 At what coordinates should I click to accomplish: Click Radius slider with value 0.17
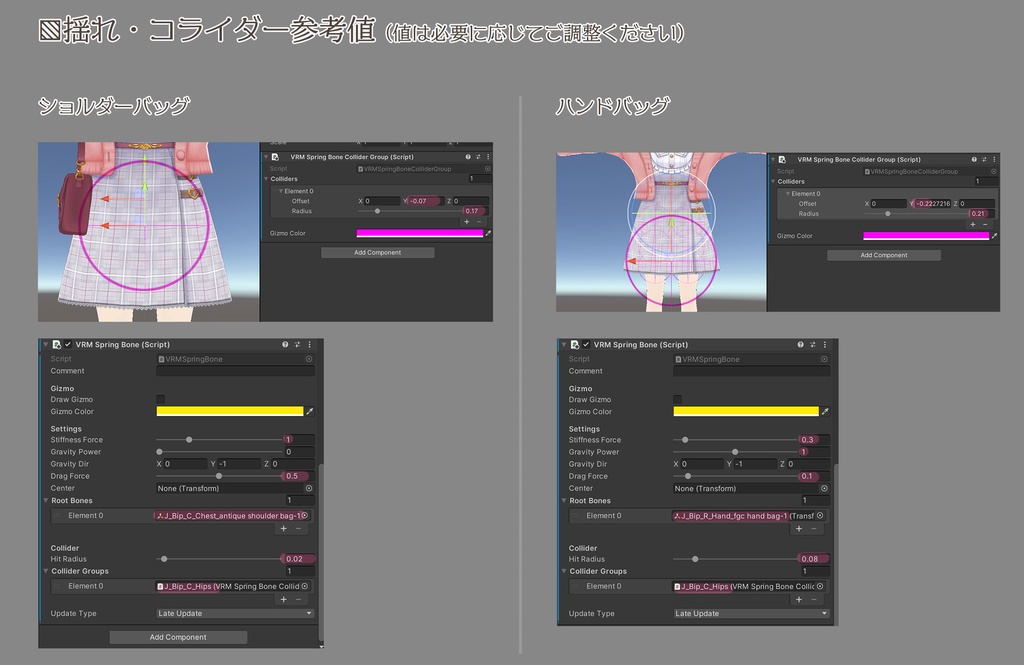pyautogui.click(x=410, y=211)
